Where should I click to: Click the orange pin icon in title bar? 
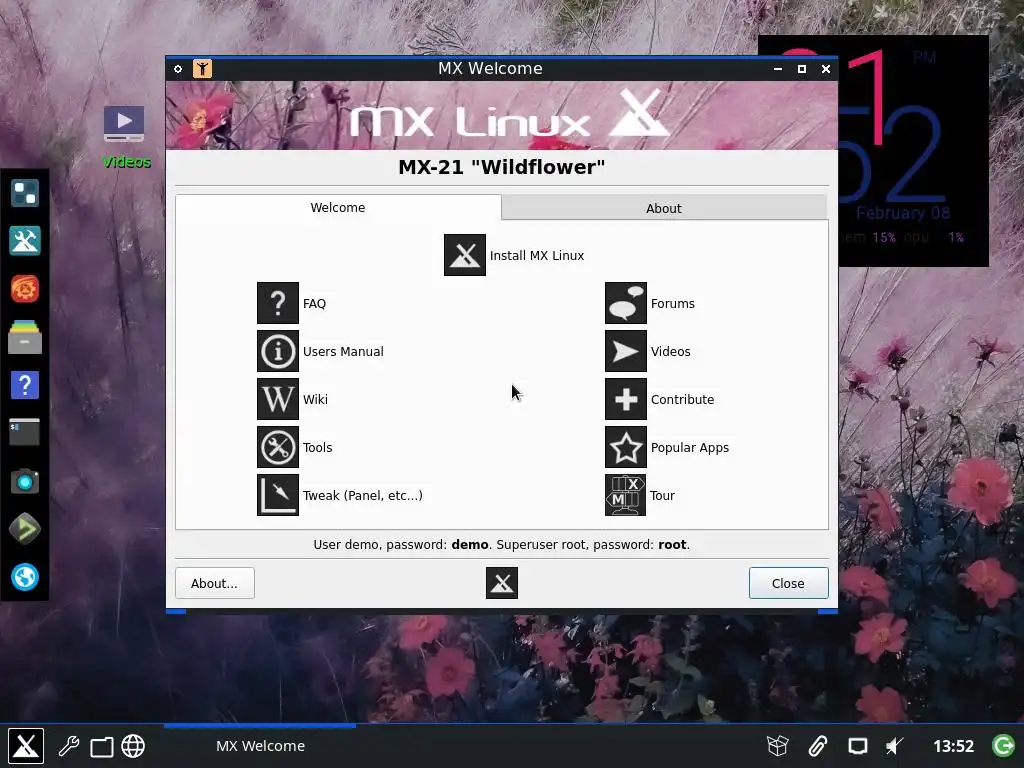pyautogui.click(x=202, y=69)
